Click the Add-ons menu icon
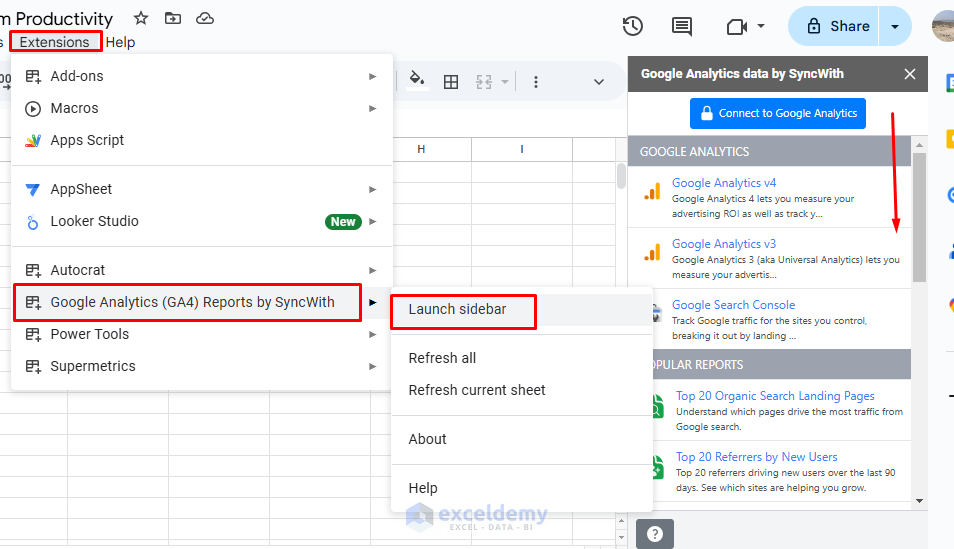Viewport: 954px width, 549px height. coord(33,77)
